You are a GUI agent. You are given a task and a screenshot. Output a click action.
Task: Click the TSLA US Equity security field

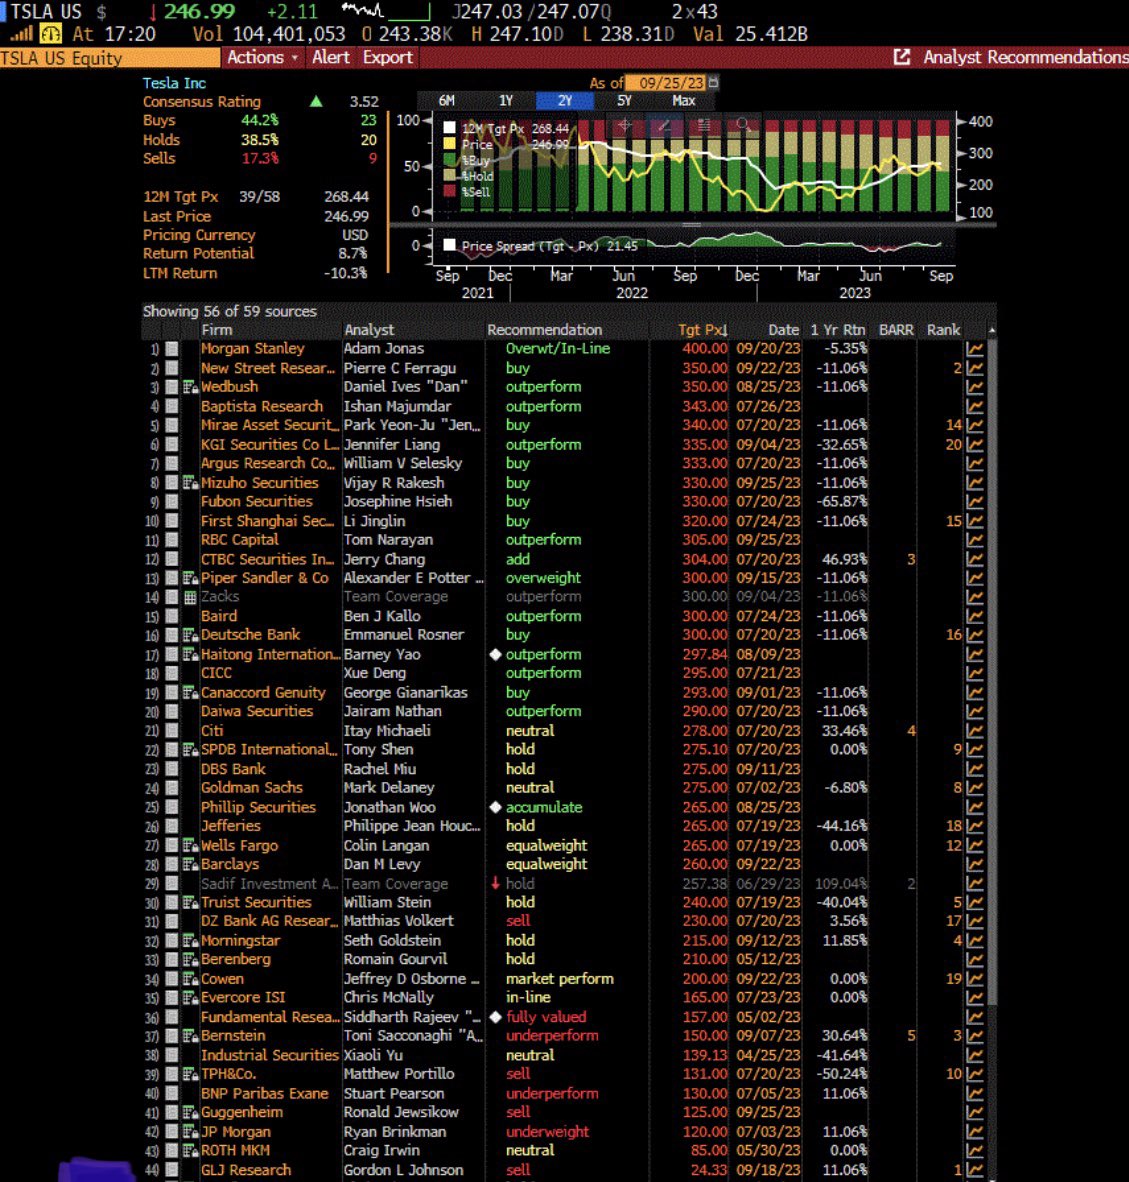pyautogui.click(x=110, y=58)
